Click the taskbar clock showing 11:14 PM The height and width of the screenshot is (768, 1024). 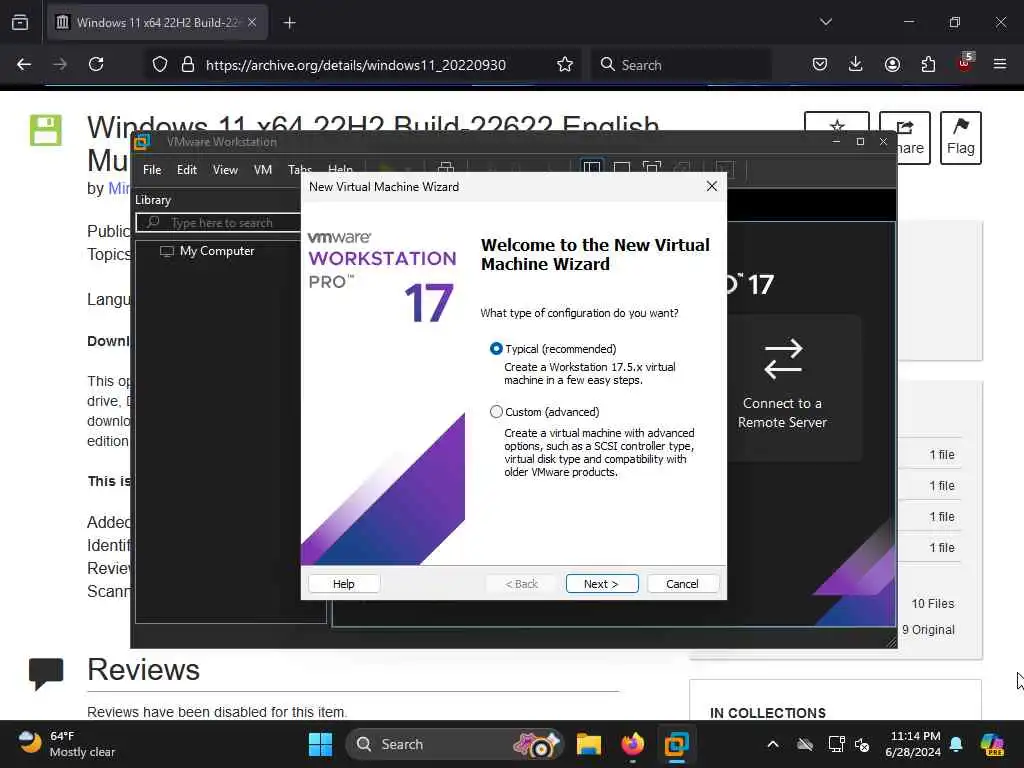913,744
